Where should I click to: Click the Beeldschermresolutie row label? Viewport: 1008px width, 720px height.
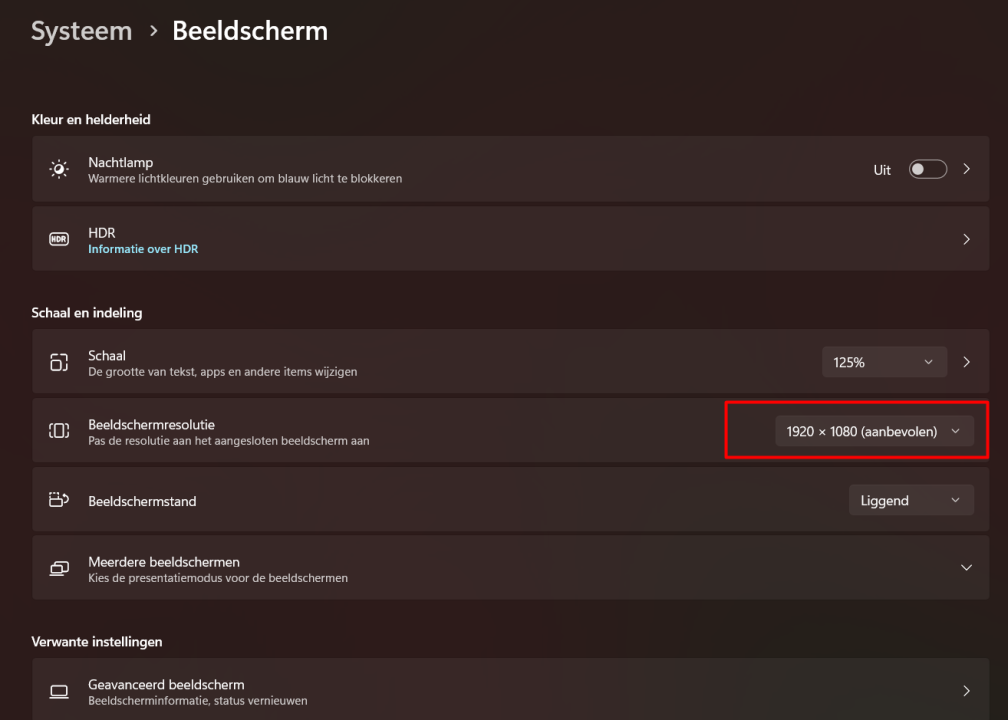151,424
